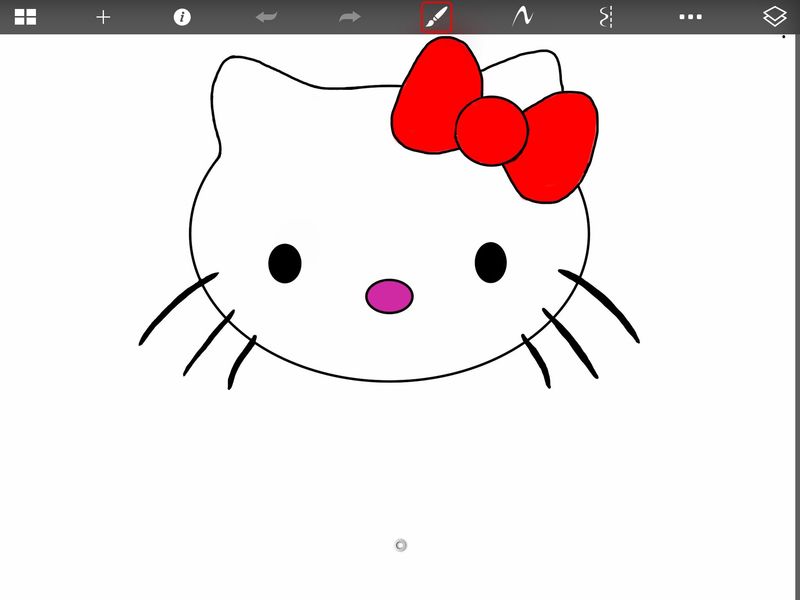This screenshot has width=800, height=600.
Task: Tap the red bow center knot
Action: [x=491, y=128]
